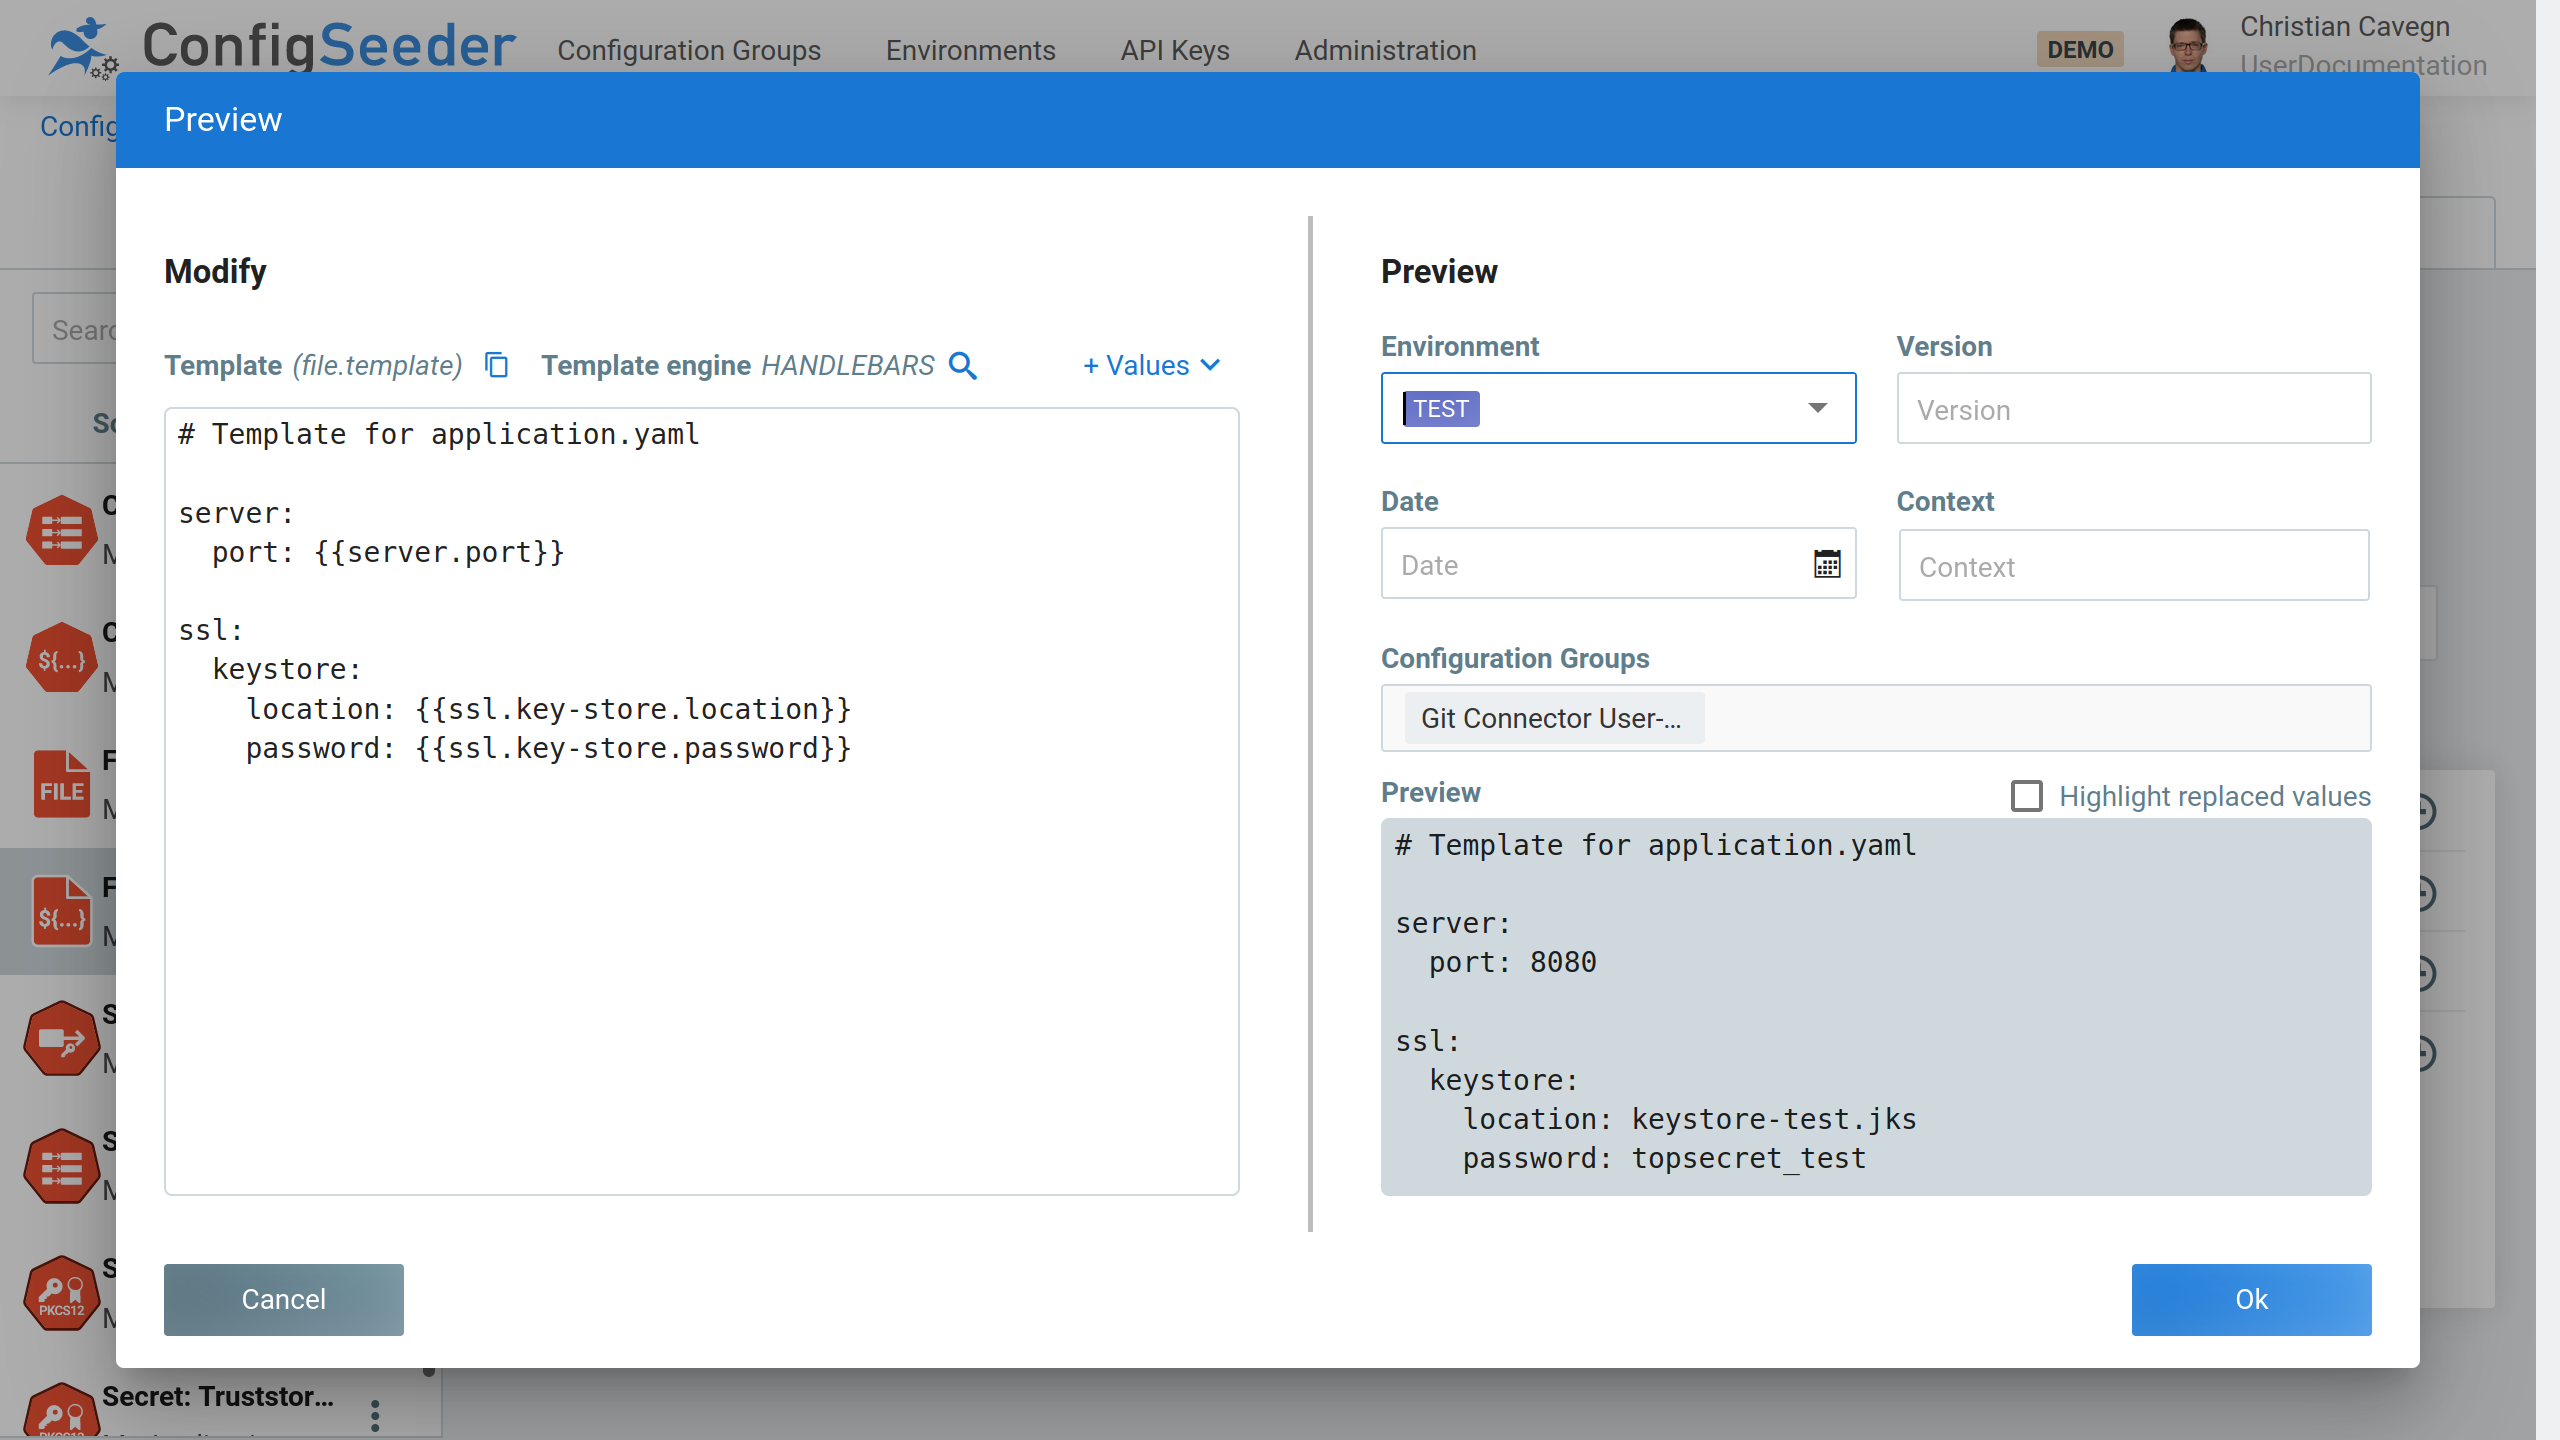This screenshot has width=2560, height=1440.
Task: Open the date picker calendar icon
Action: coord(1827,564)
